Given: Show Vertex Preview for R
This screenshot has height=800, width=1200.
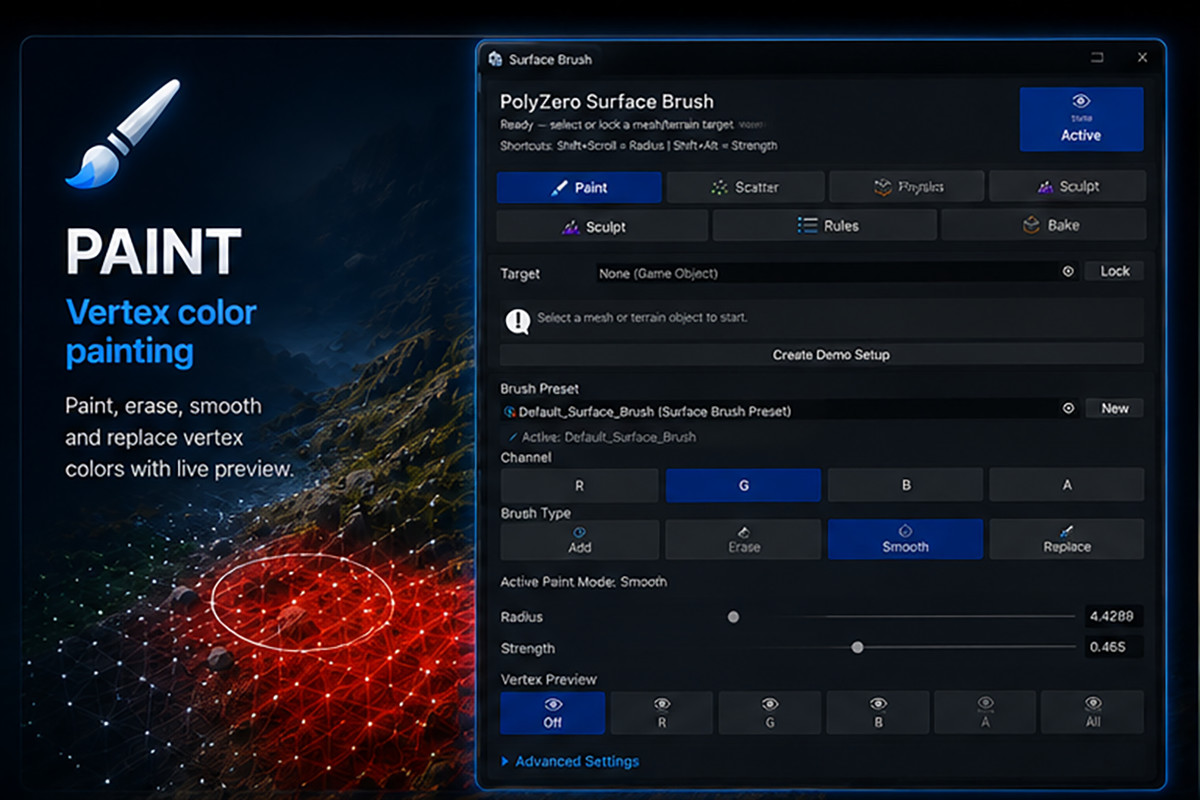Looking at the screenshot, I should pyautogui.click(x=662, y=713).
